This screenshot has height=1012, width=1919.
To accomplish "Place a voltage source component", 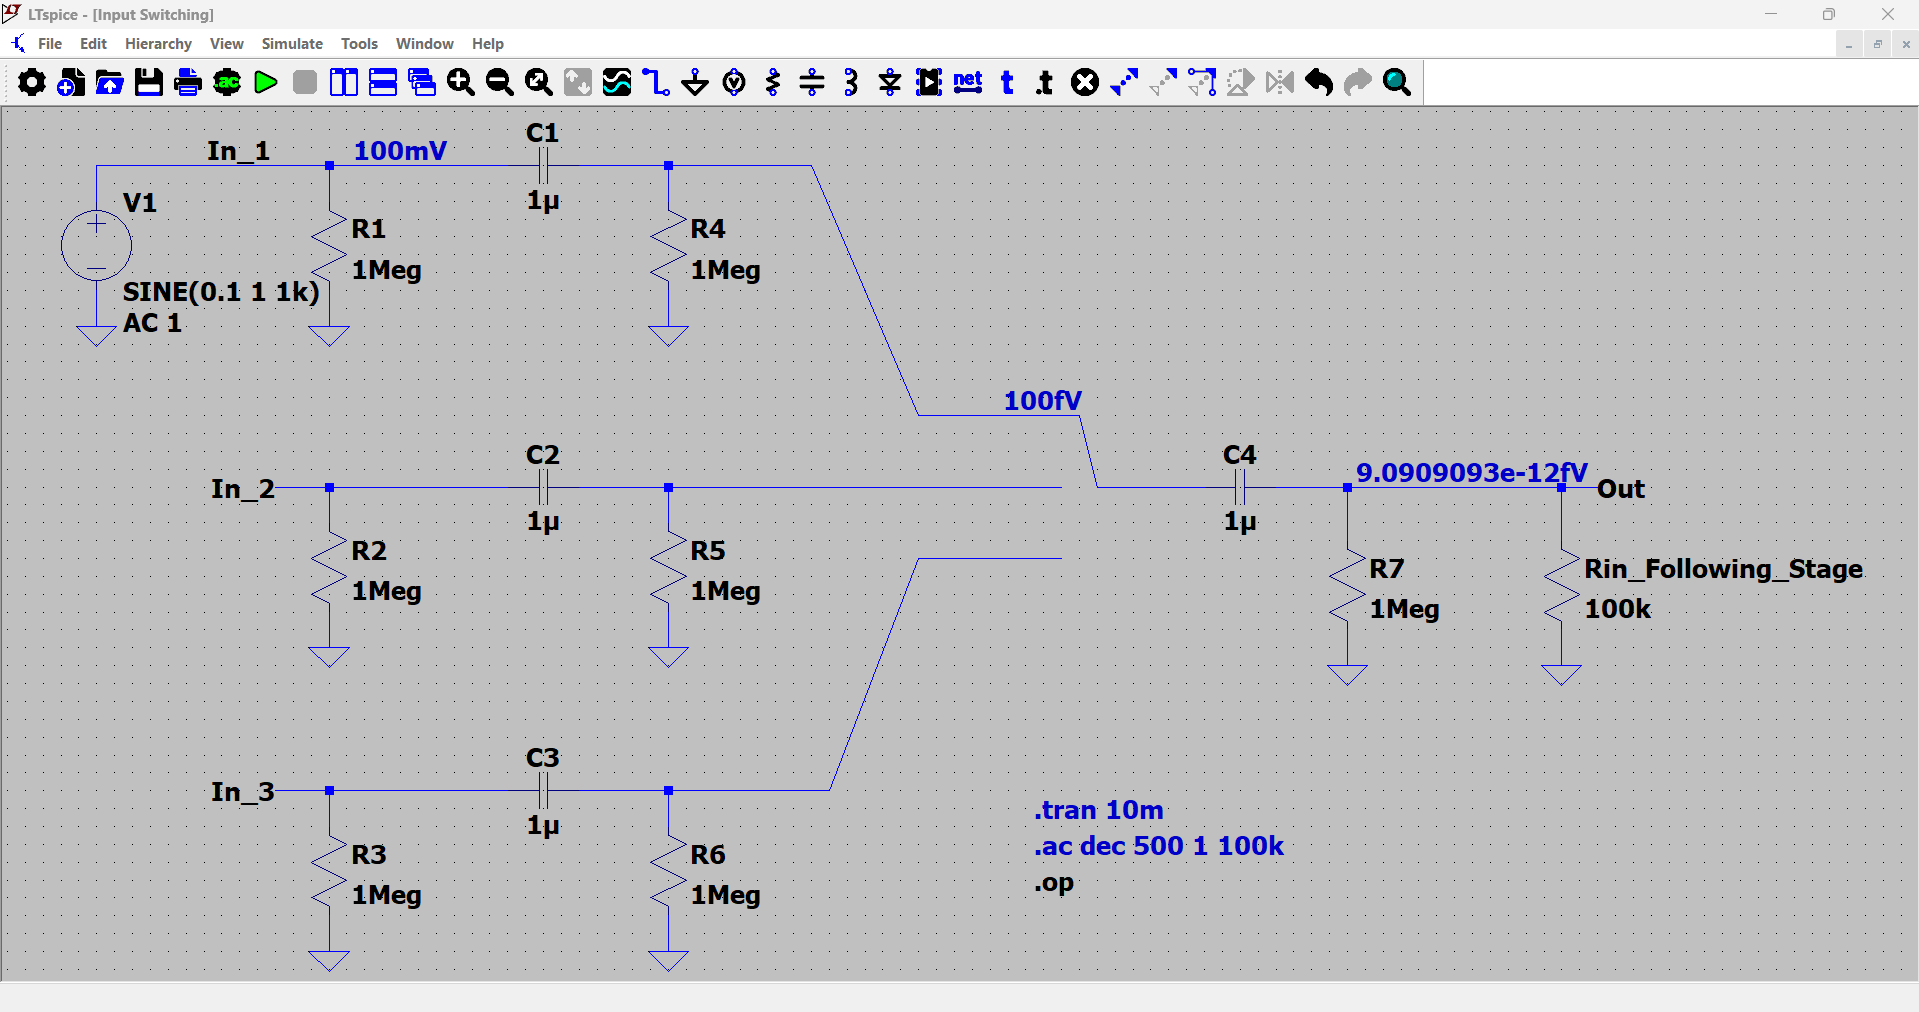I will tap(734, 82).
